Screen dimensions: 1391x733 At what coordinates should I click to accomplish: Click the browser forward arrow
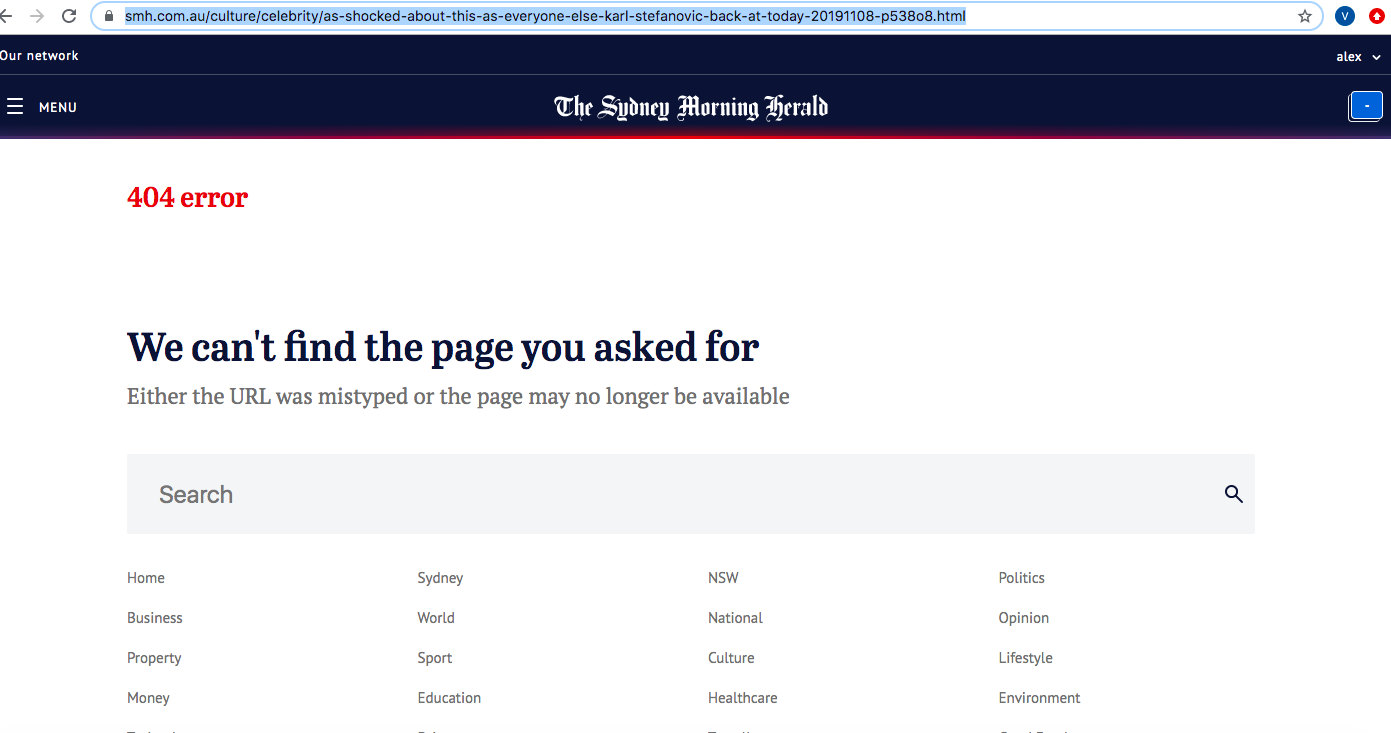(x=37, y=16)
